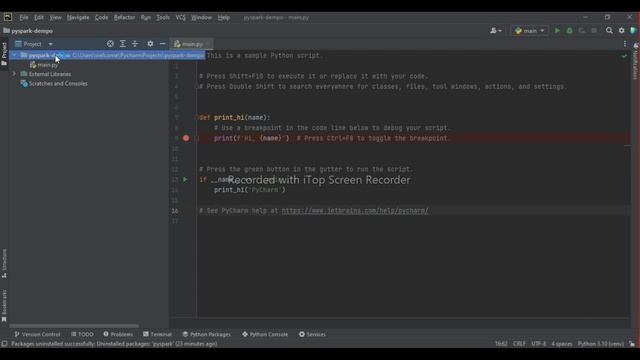Hide the Project tool window
Screen dimensions: 640x360
(162, 44)
